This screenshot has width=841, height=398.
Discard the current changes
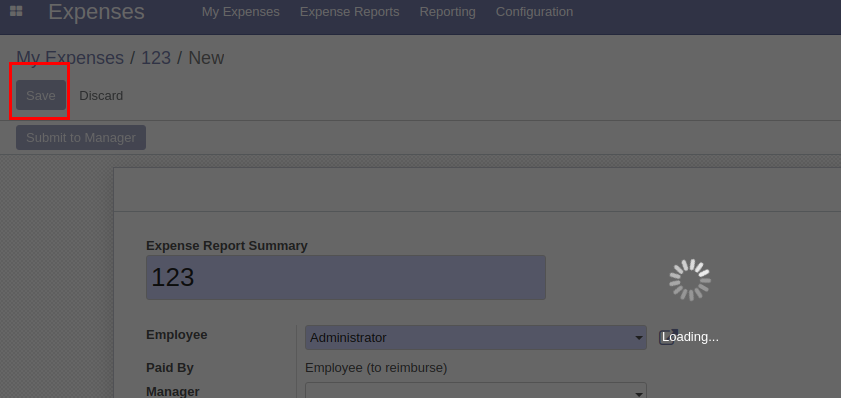101,95
